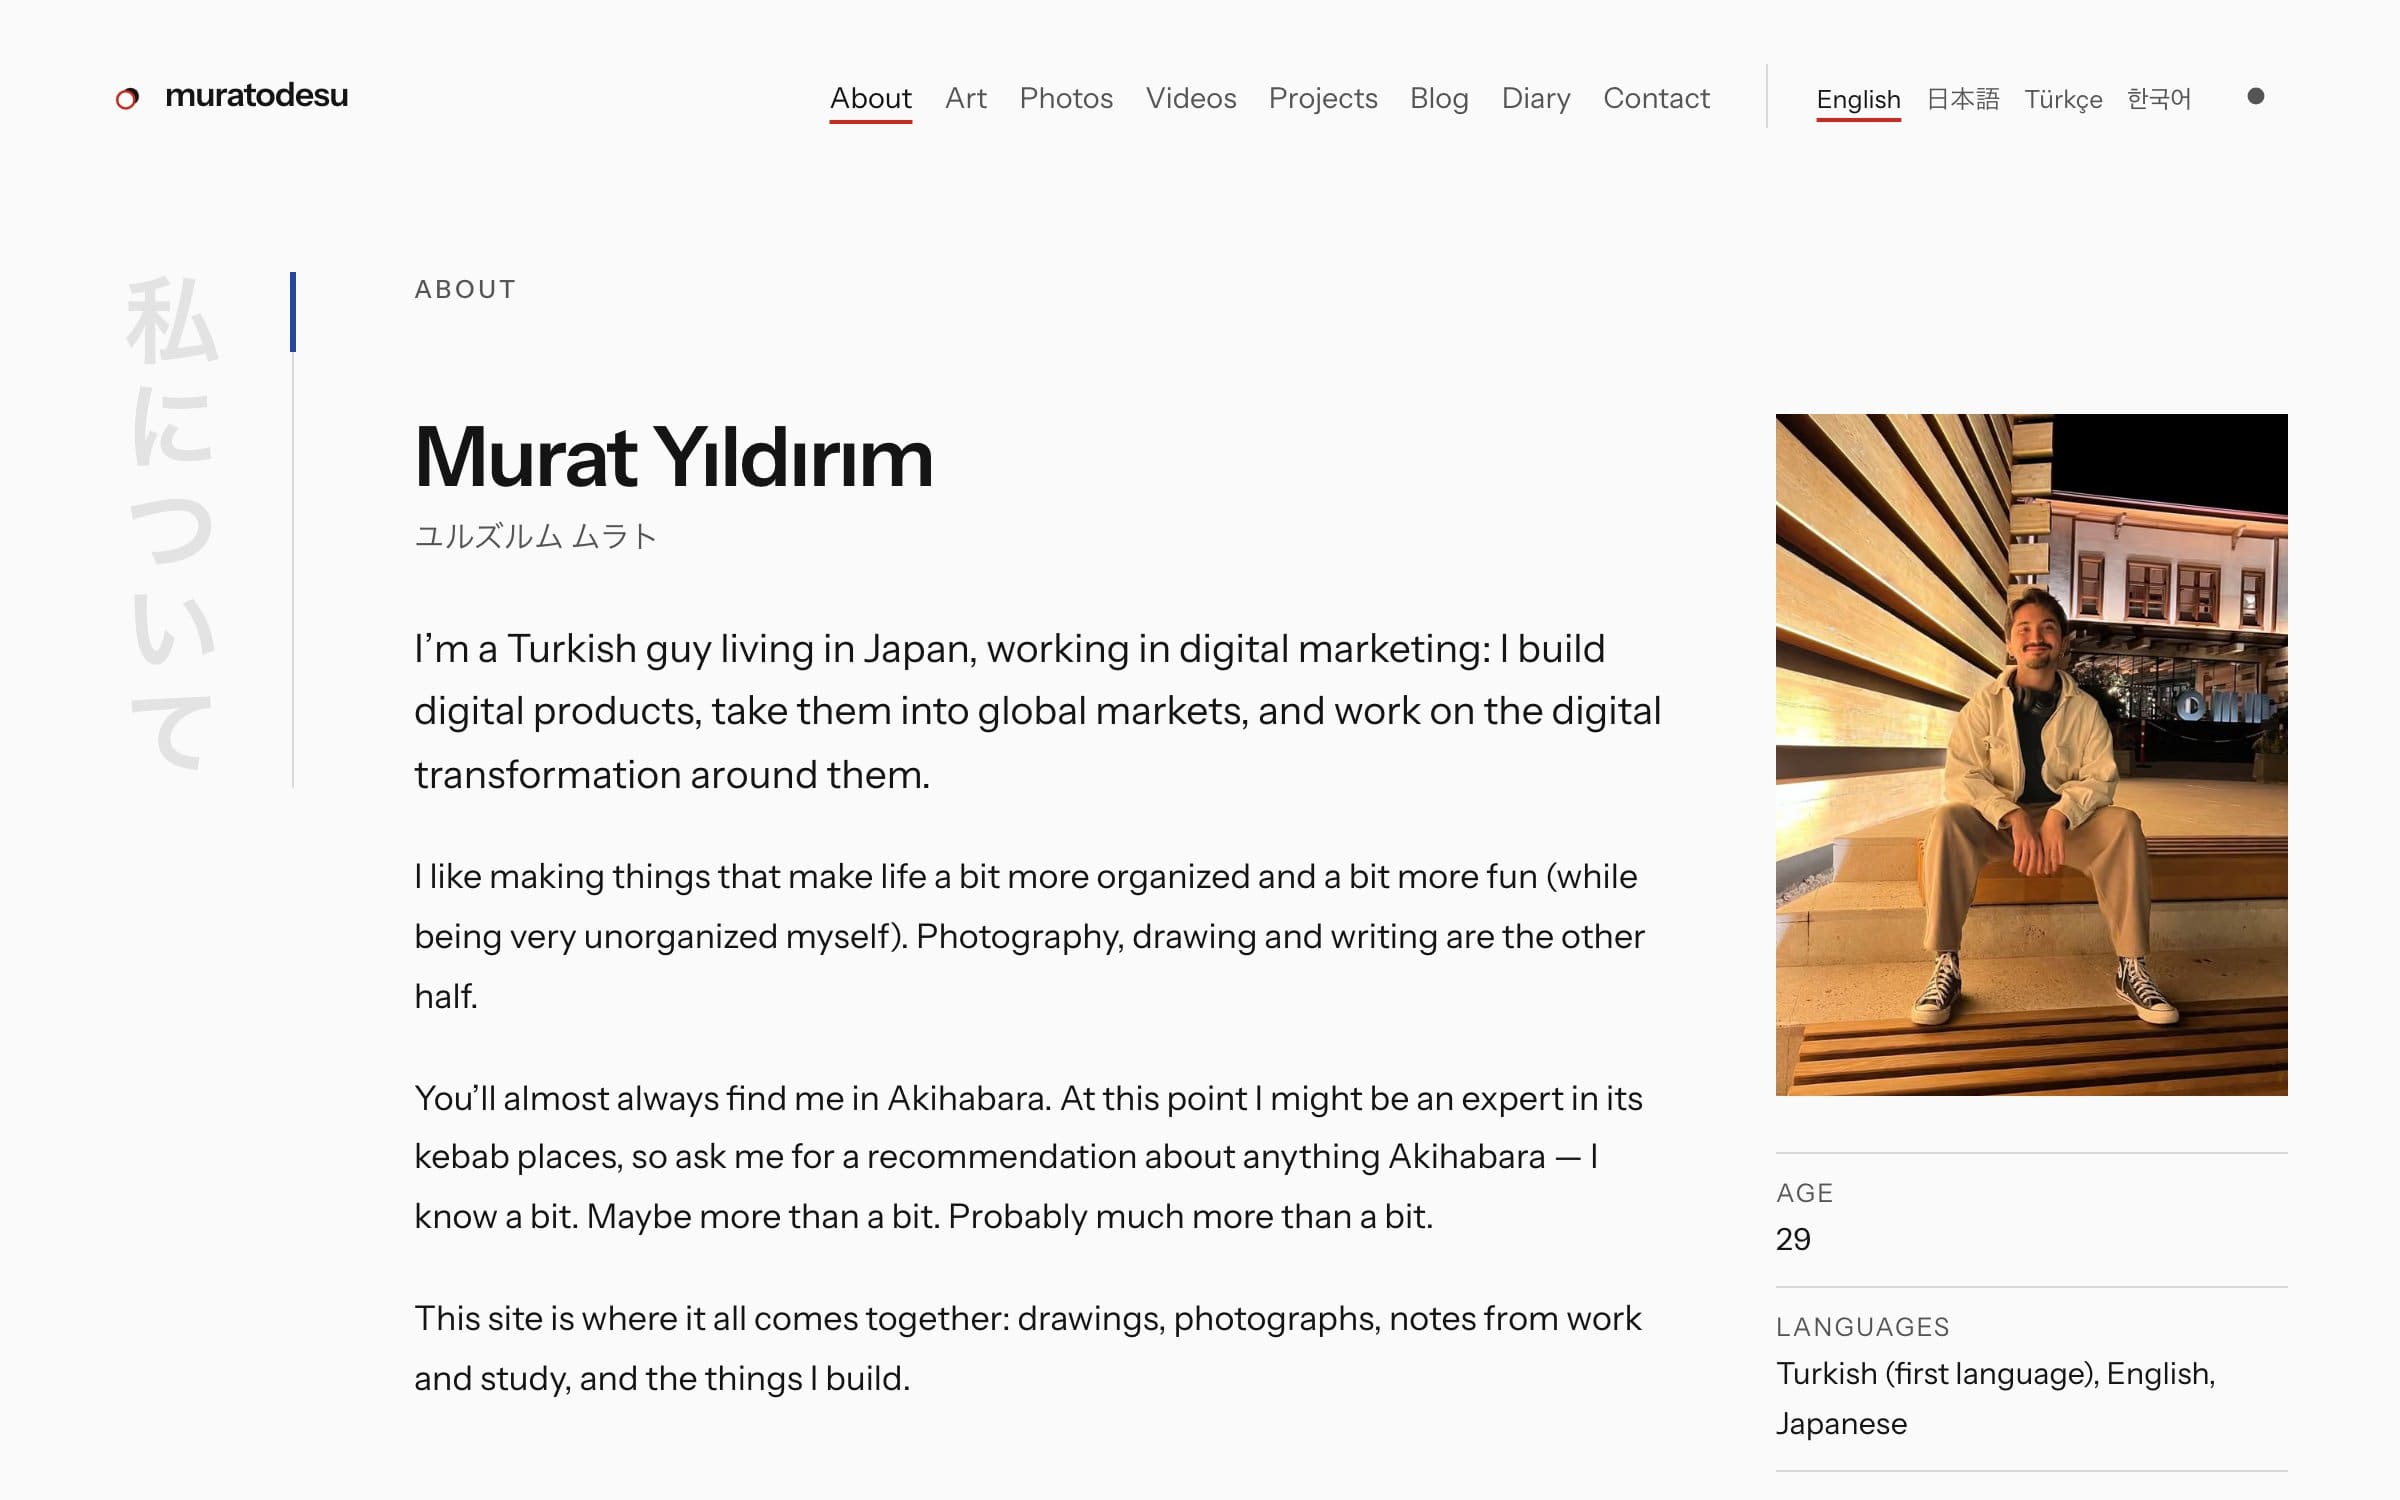
Task: Click the LANGUAGES label
Action: click(x=1862, y=1326)
